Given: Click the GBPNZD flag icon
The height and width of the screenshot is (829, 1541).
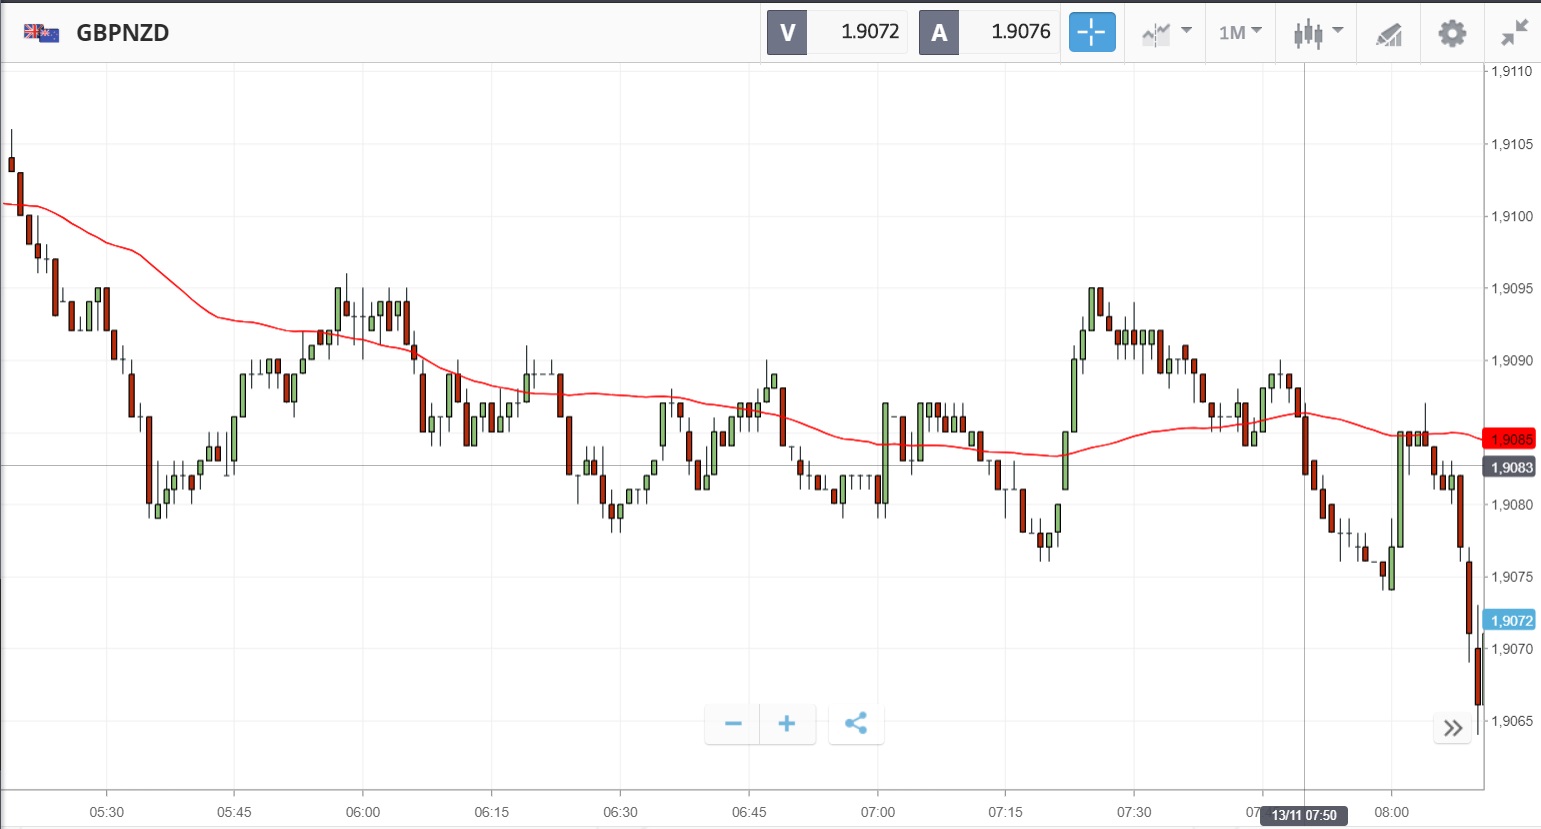Looking at the screenshot, I should point(42,33).
